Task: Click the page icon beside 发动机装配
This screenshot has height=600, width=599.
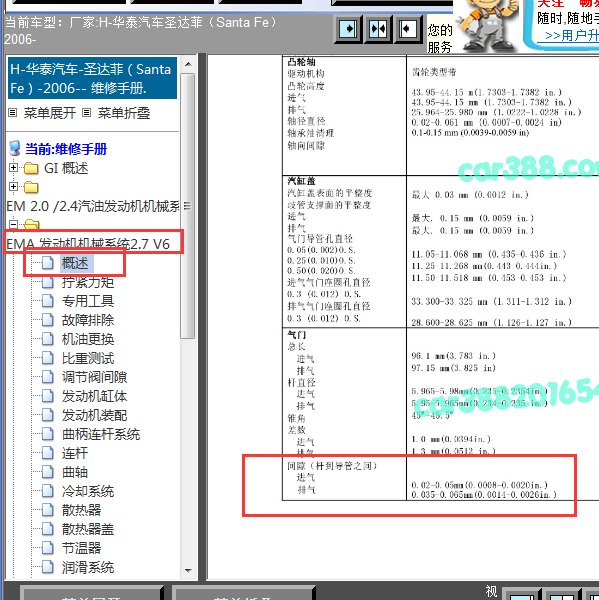Action: click(47, 415)
